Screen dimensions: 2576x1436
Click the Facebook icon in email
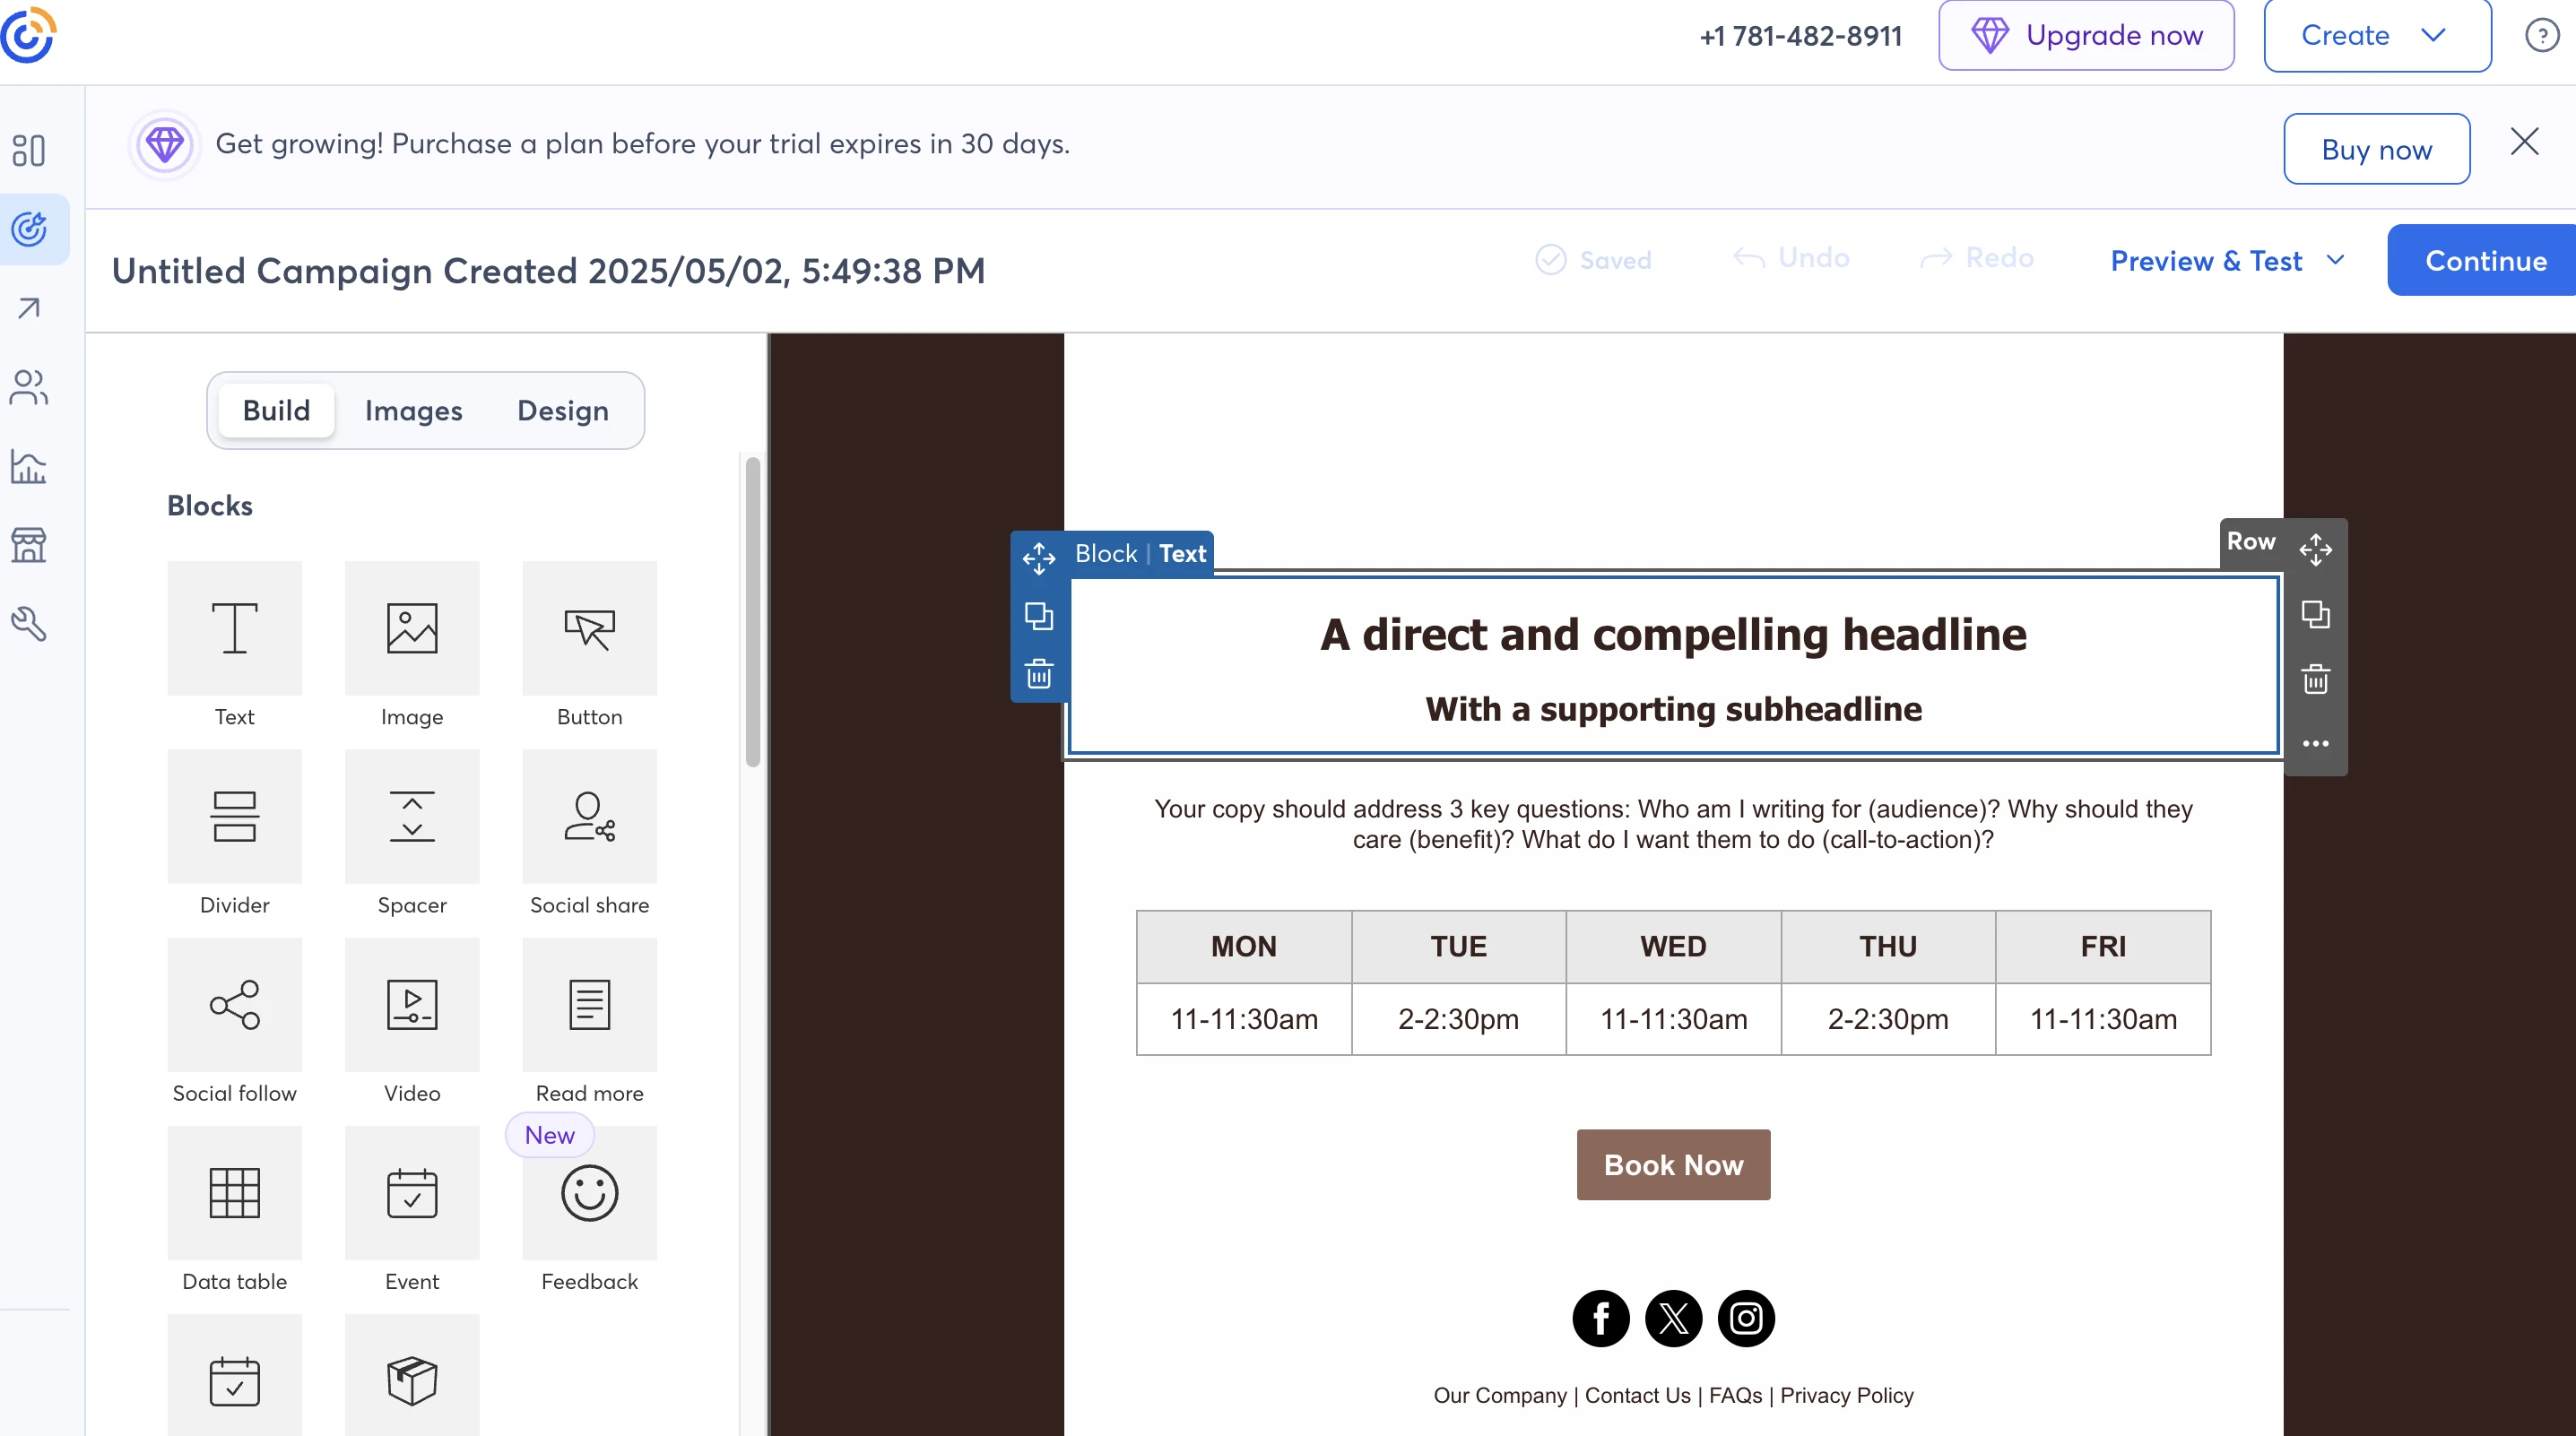coord(1600,1318)
